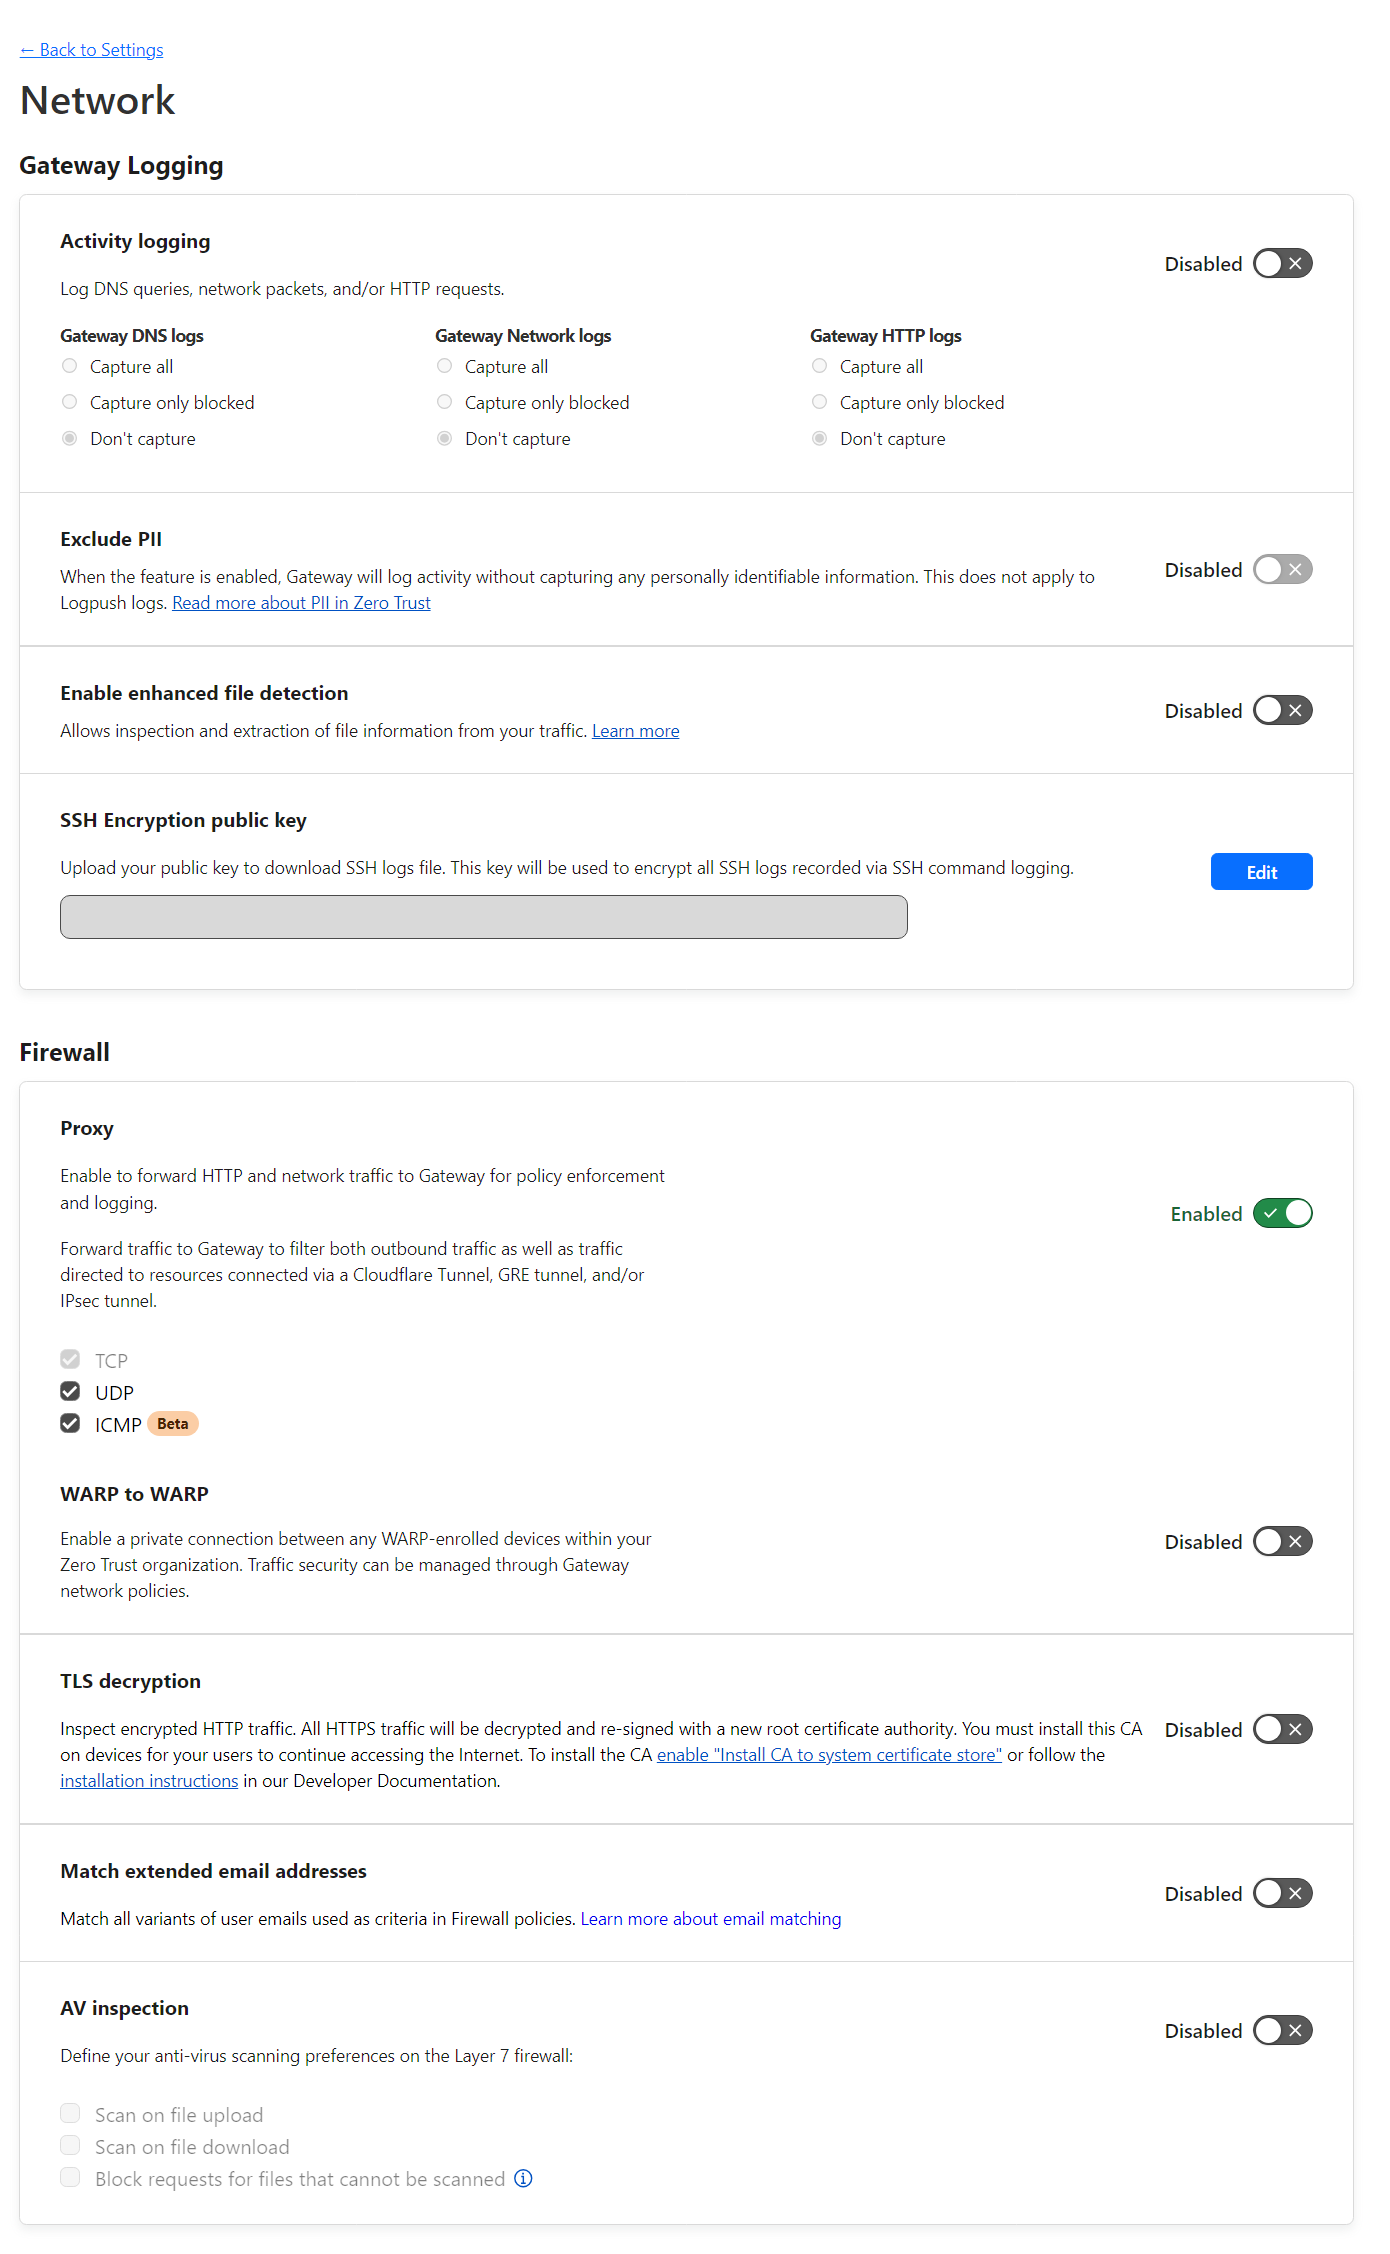Open Learn more about file detection link
Image resolution: width=1390 pixels, height=2254 pixels.
(x=635, y=731)
